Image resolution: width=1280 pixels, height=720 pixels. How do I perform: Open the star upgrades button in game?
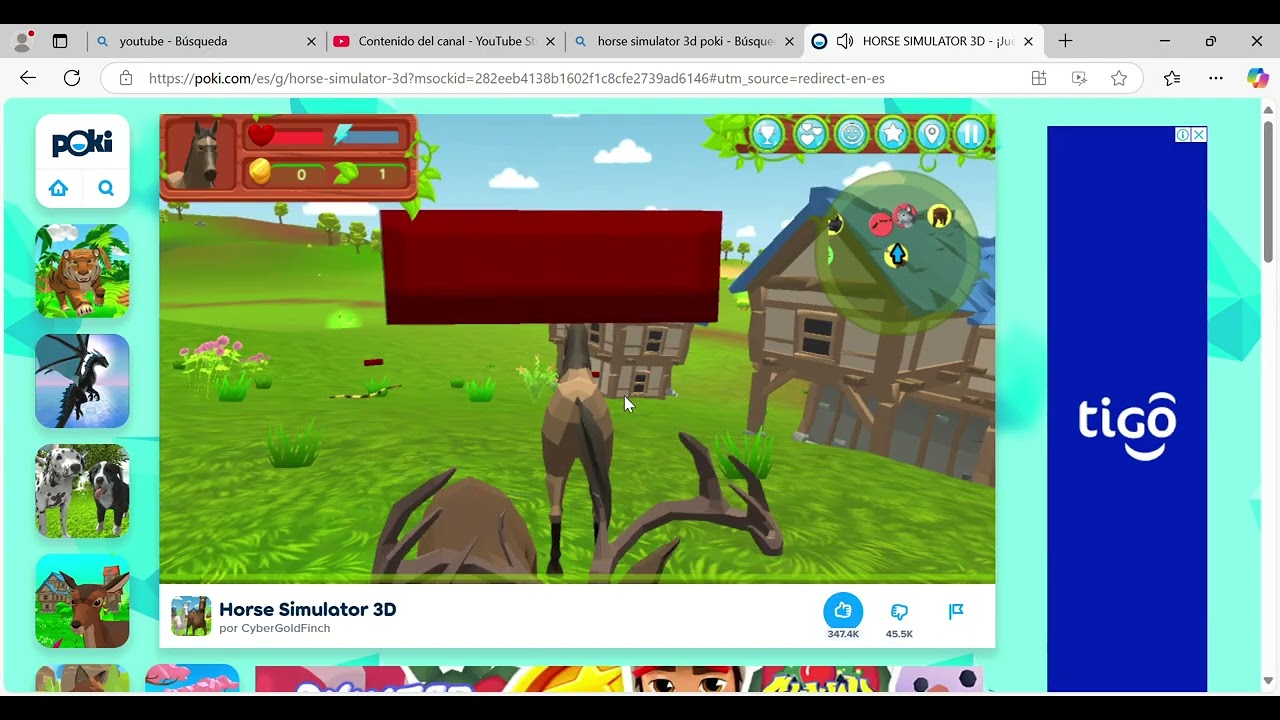(x=891, y=134)
